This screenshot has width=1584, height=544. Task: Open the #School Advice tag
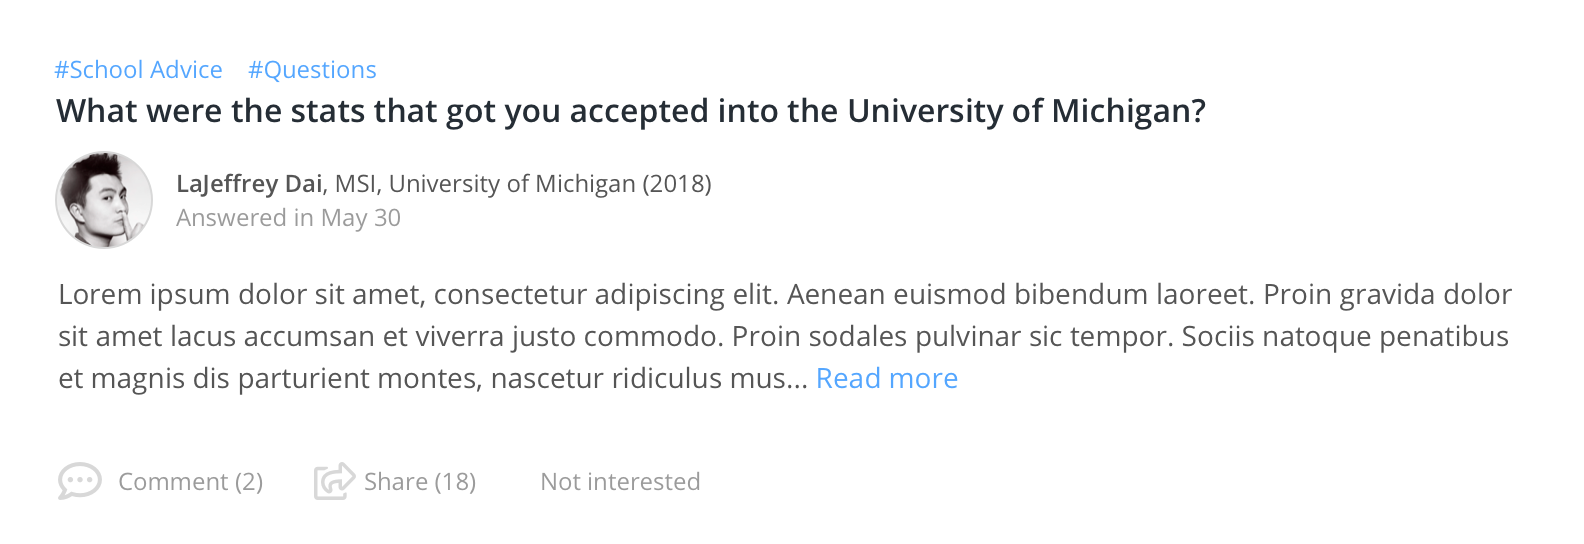(x=138, y=70)
